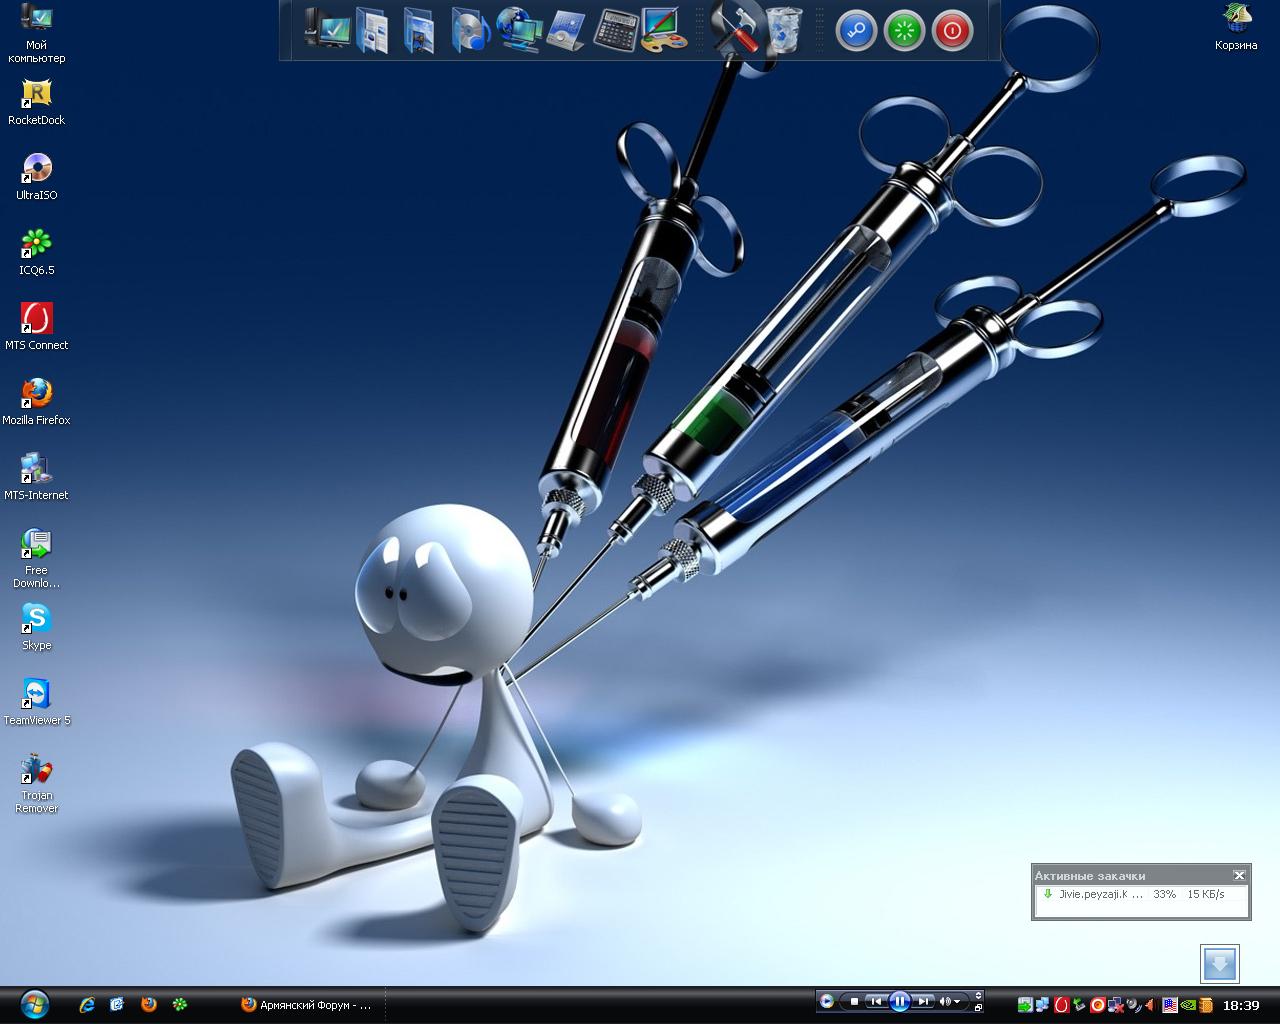1280x1024 pixels.
Task: Click the Recycle Bin icon in the top dock
Action: pyautogui.click(x=785, y=30)
